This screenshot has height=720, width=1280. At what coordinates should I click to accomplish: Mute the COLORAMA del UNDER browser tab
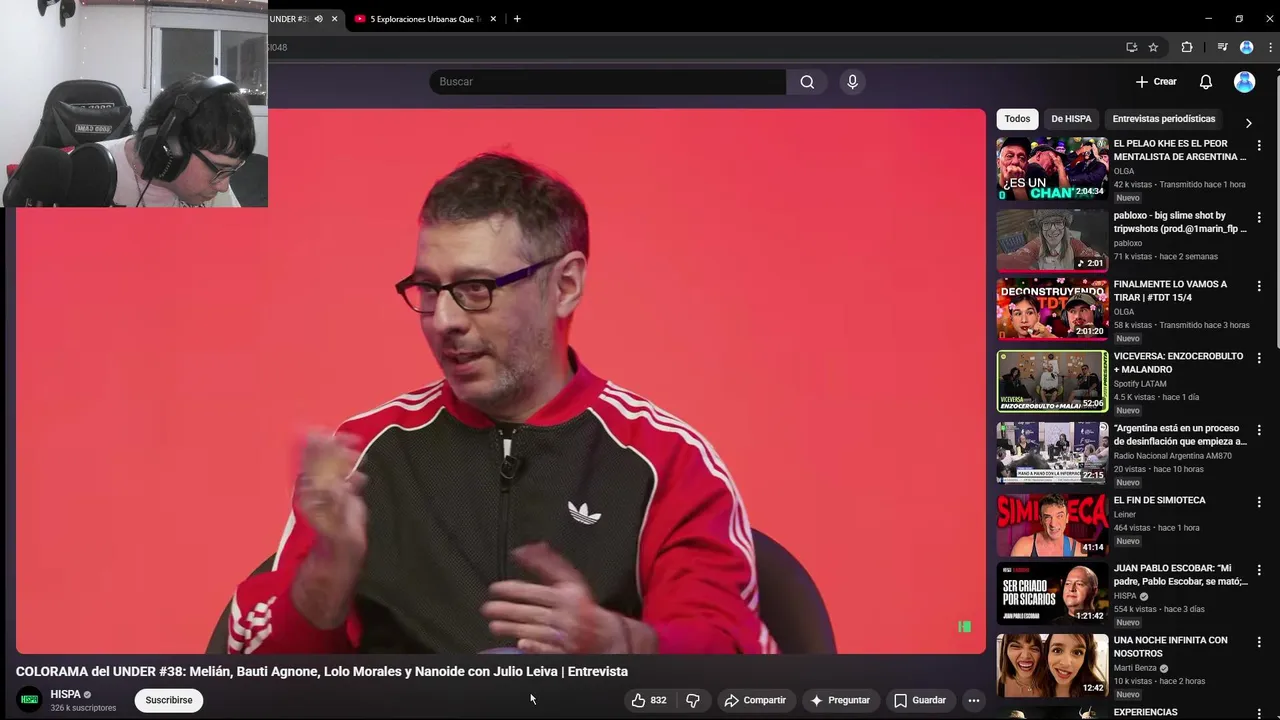pyautogui.click(x=319, y=19)
